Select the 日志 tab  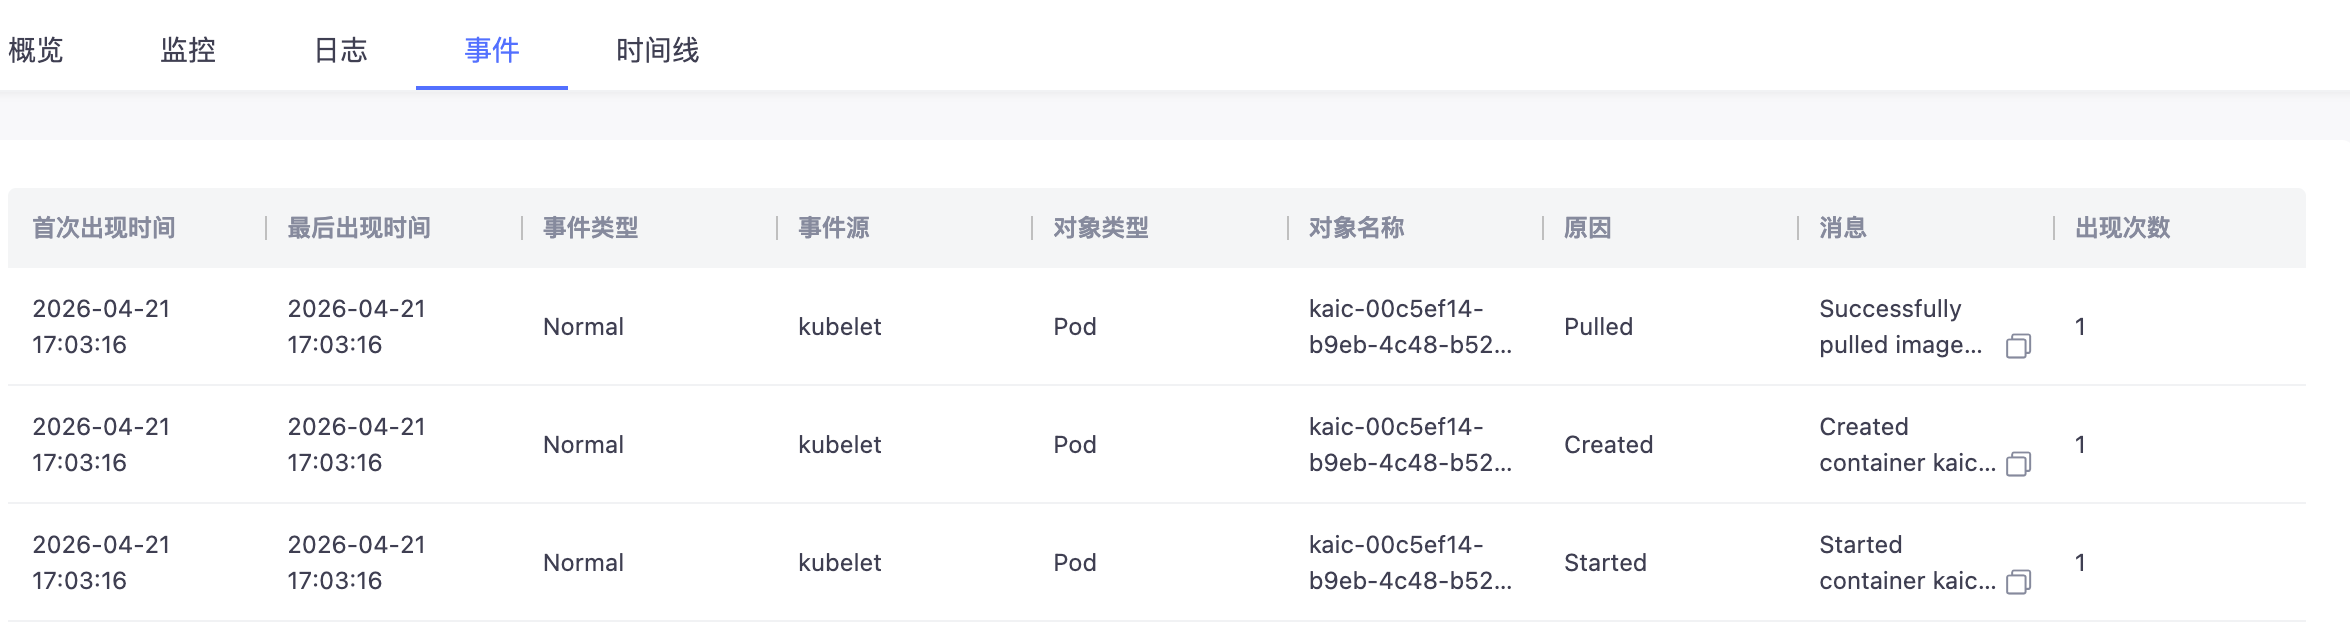340,50
